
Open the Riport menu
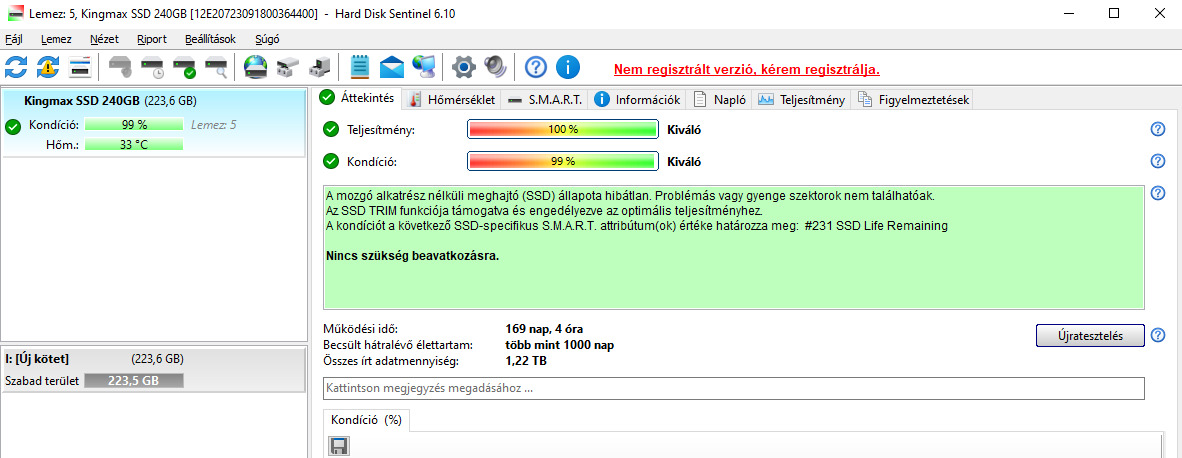point(152,40)
